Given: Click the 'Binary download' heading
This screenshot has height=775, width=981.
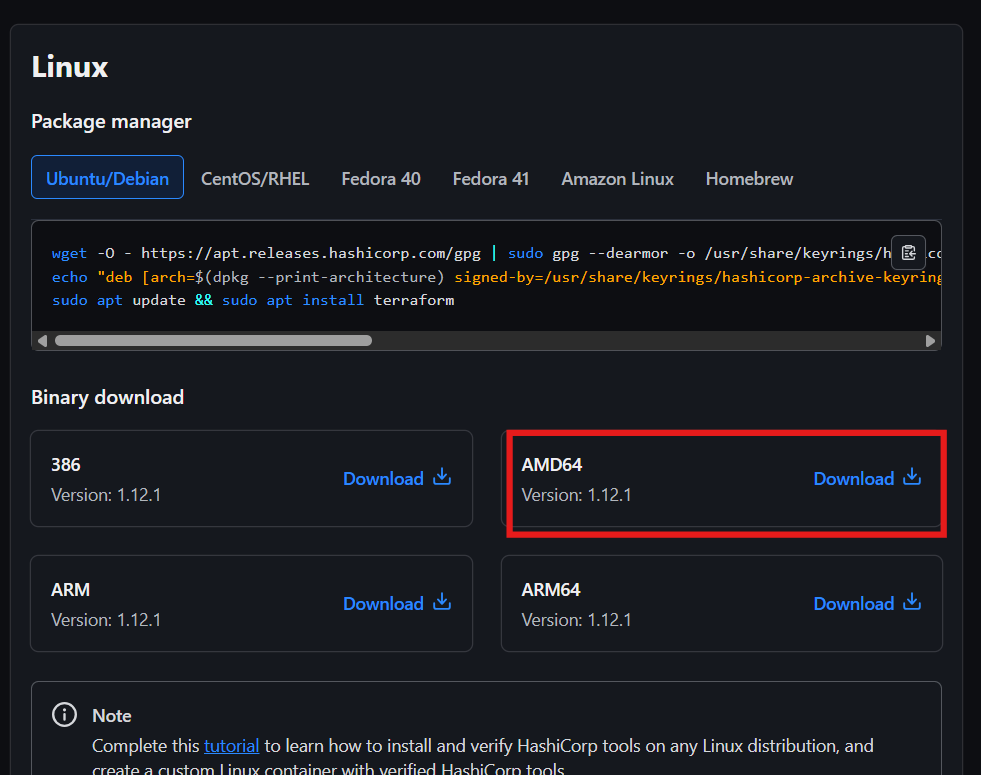Looking at the screenshot, I should (x=108, y=397).
